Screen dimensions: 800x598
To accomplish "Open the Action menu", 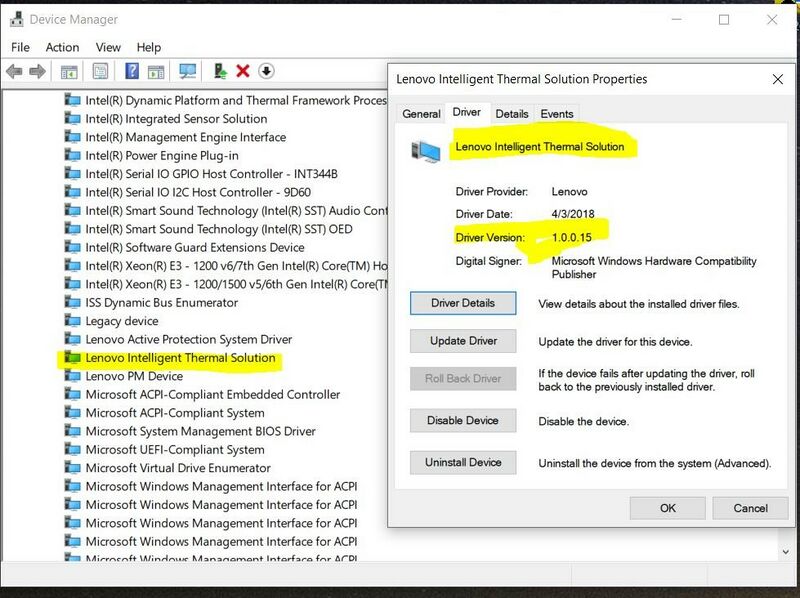I will click(62, 47).
